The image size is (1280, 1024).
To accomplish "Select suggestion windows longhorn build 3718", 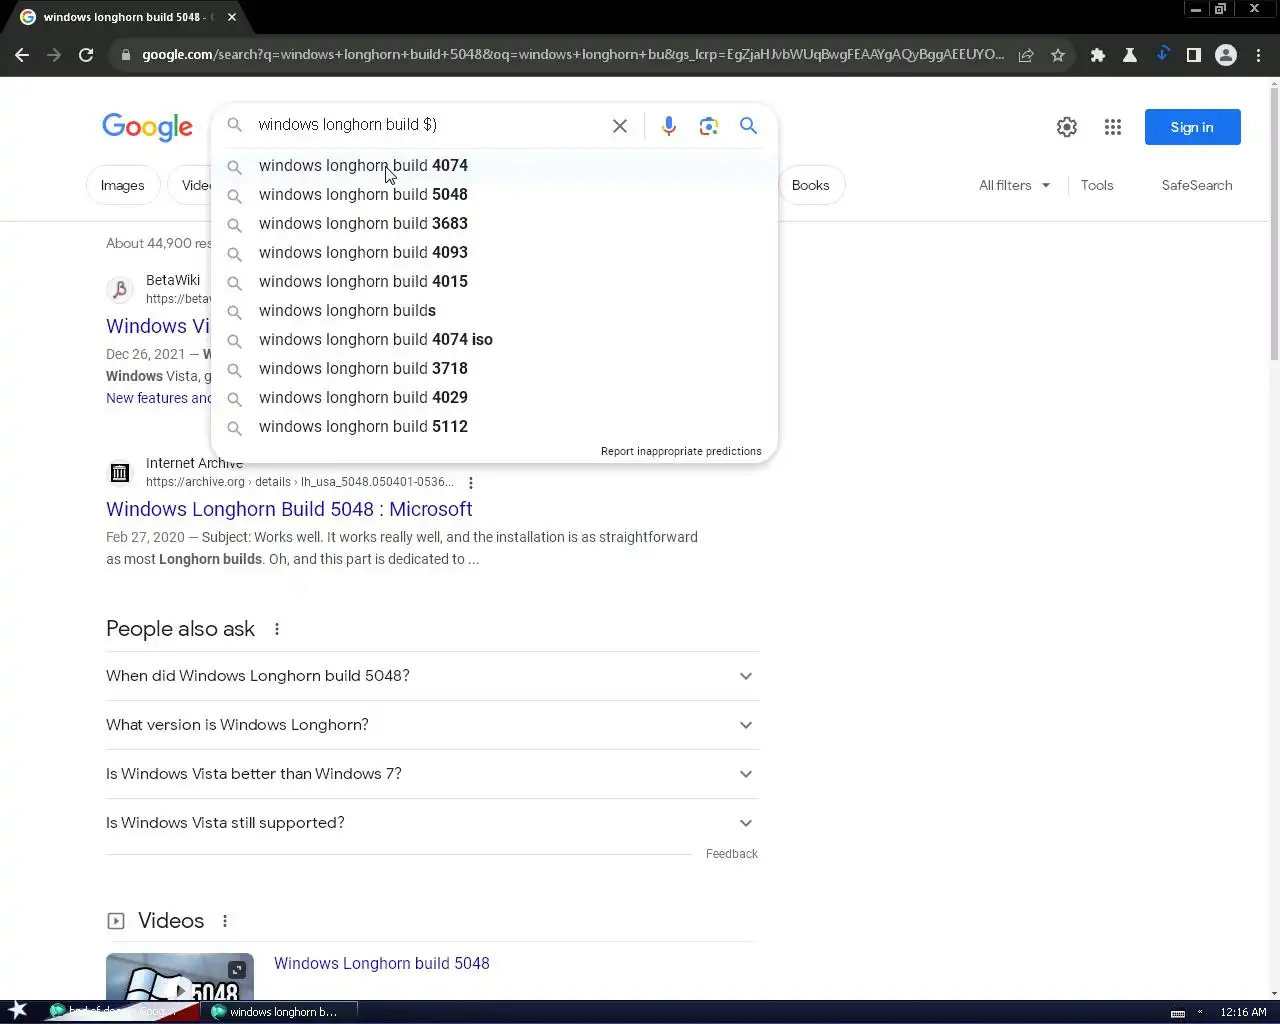I will 494,369.
